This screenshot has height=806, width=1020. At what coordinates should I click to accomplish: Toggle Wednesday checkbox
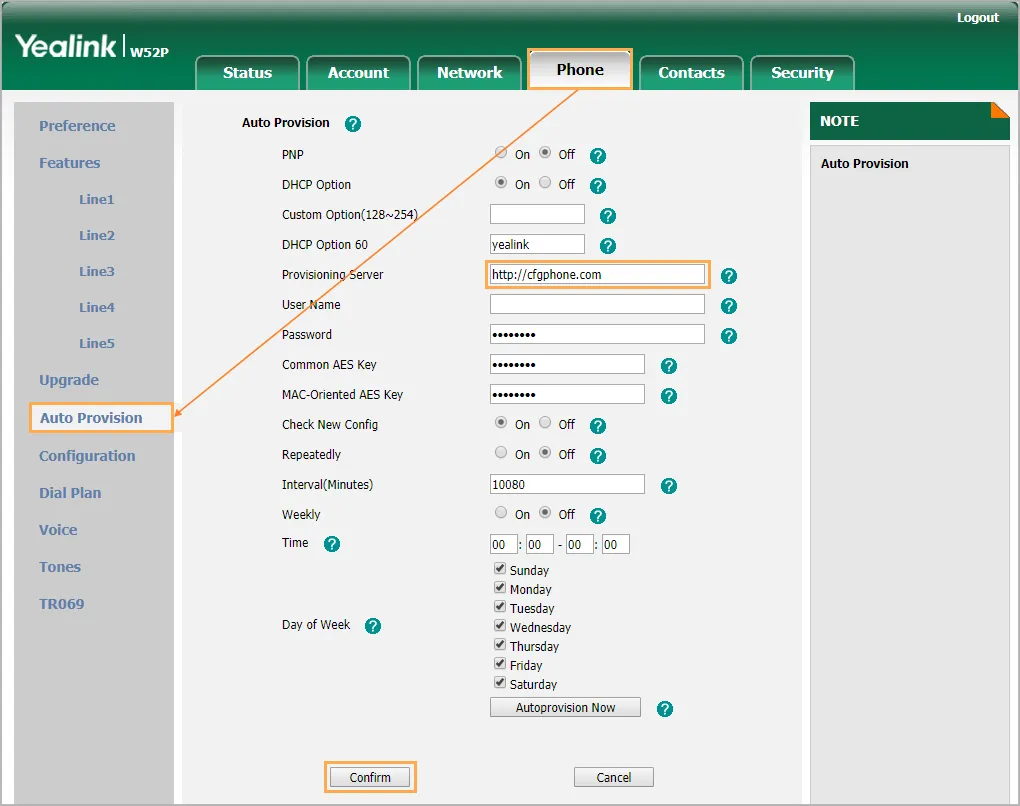pos(500,625)
